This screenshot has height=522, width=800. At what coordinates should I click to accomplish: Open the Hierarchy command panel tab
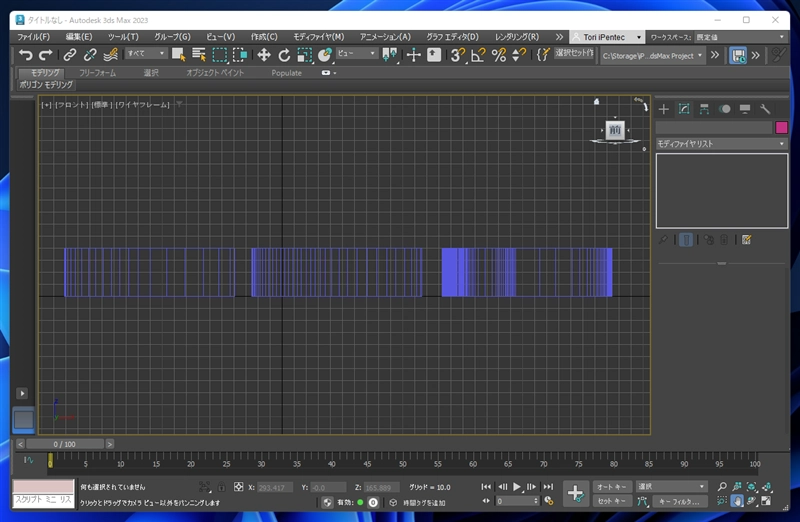(x=704, y=109)
